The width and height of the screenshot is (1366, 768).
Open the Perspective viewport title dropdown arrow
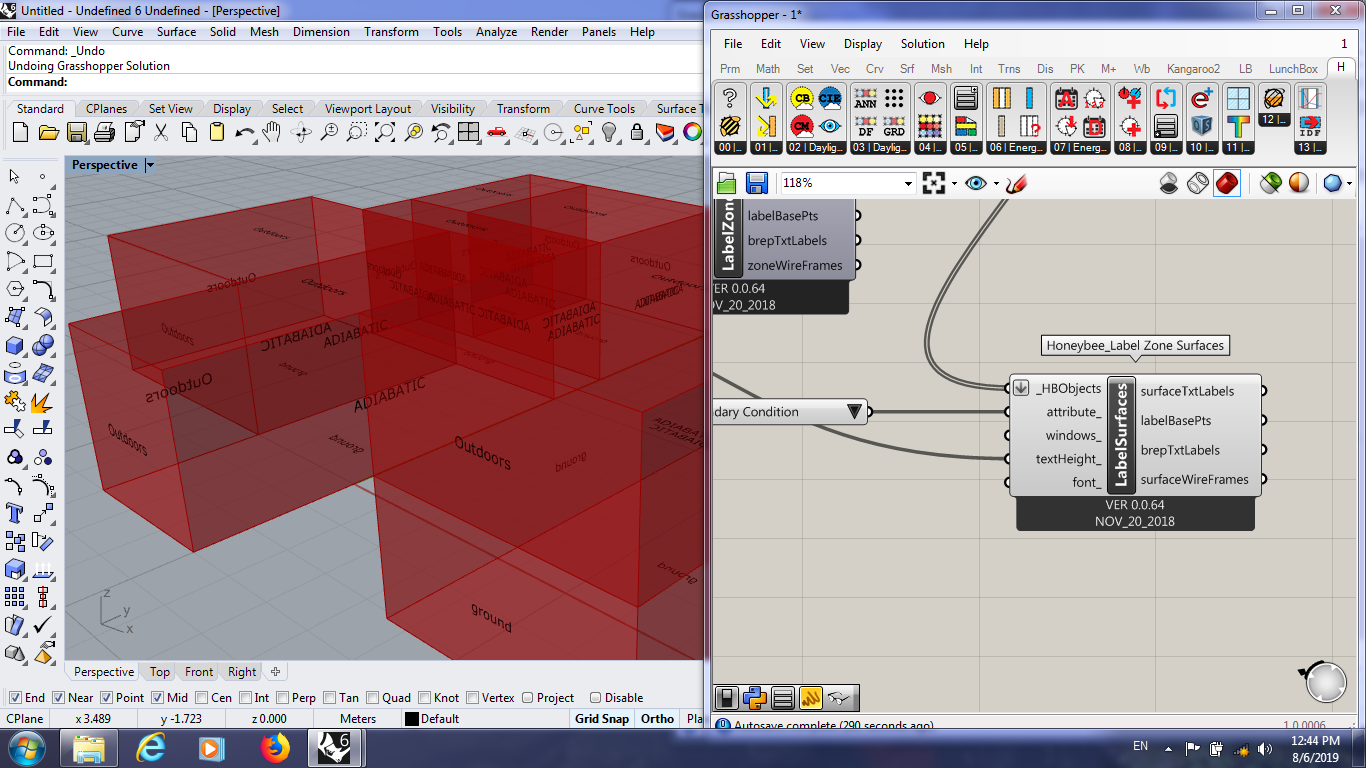click(149, 165)
